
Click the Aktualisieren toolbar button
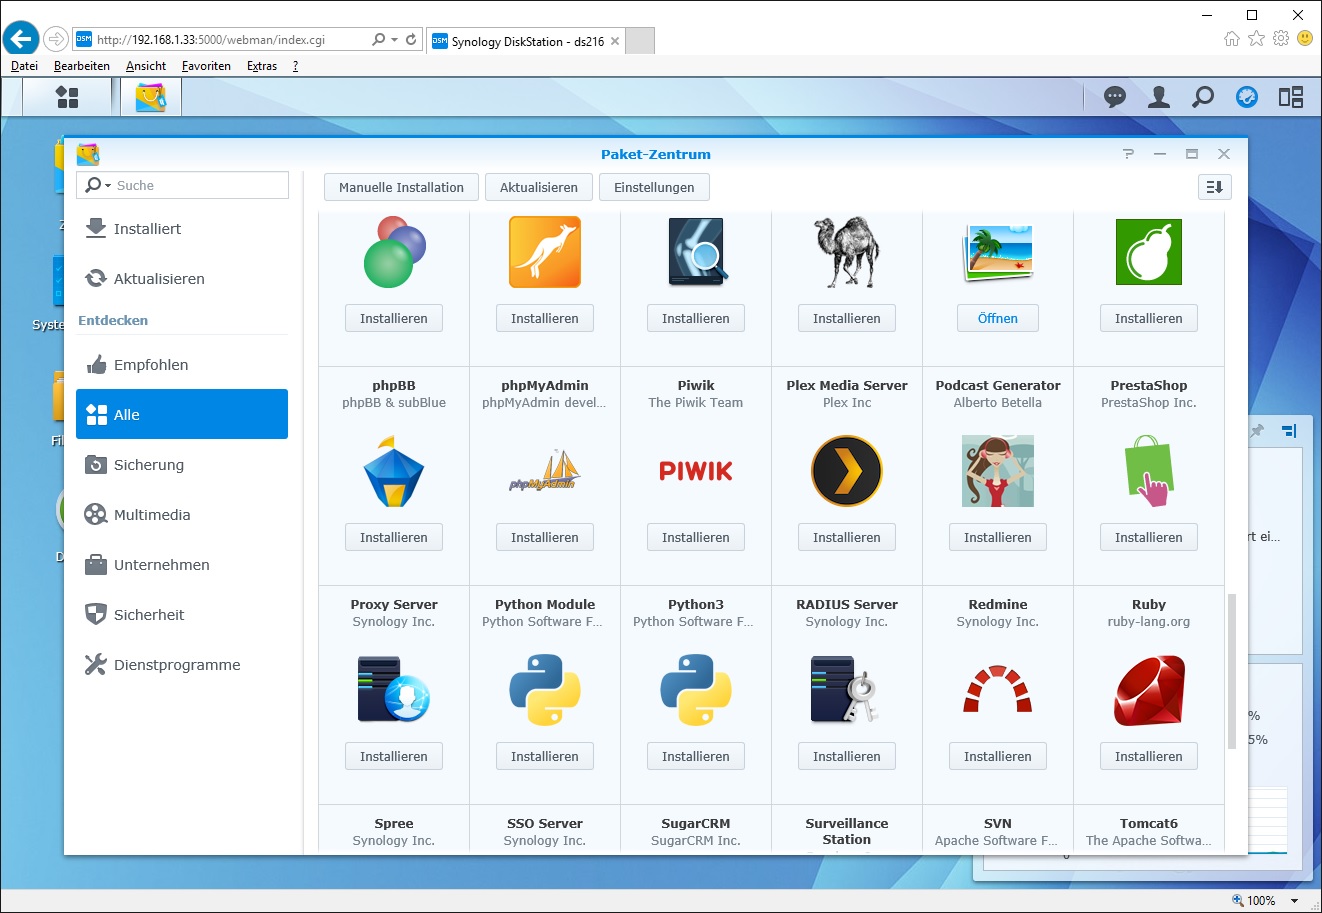tap(539, 187)
